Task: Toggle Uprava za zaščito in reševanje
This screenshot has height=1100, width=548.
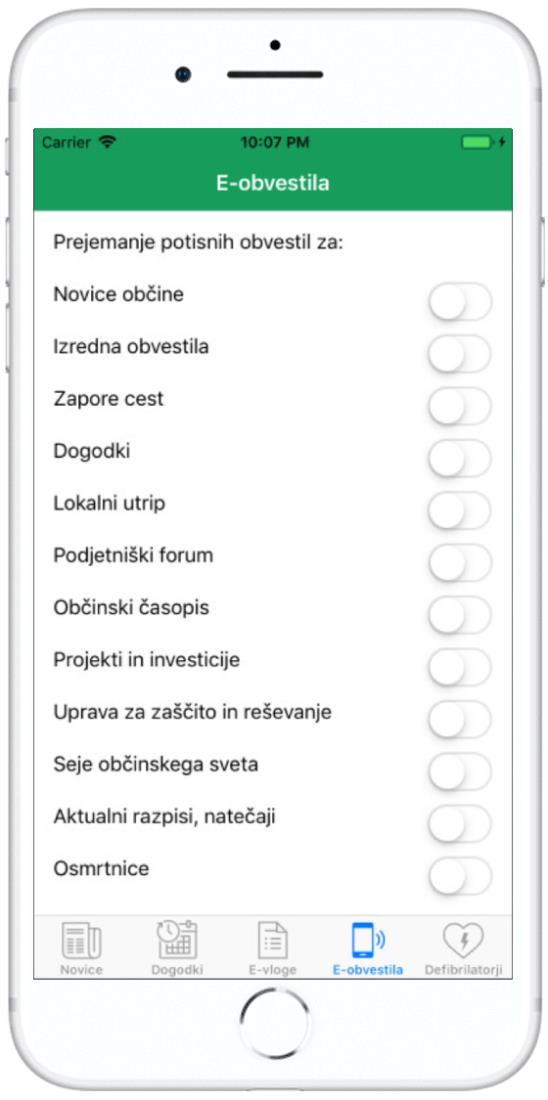Action: click(460, 720)
